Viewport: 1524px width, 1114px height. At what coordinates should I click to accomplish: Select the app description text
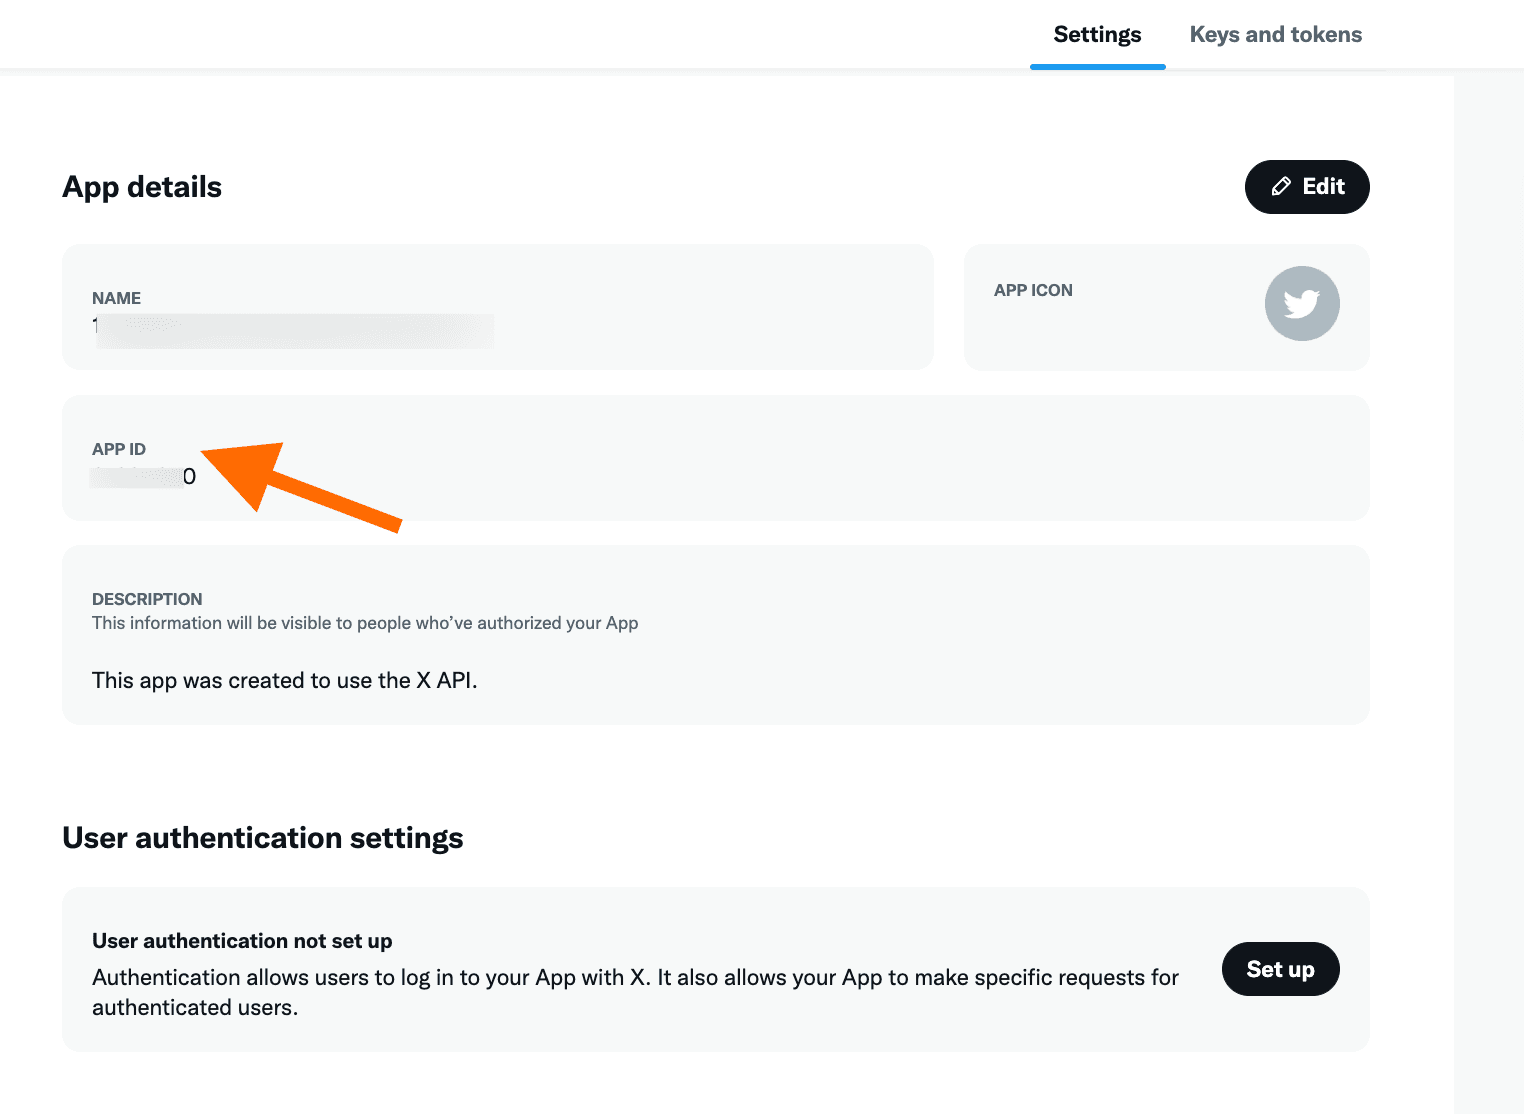[285, 681]
